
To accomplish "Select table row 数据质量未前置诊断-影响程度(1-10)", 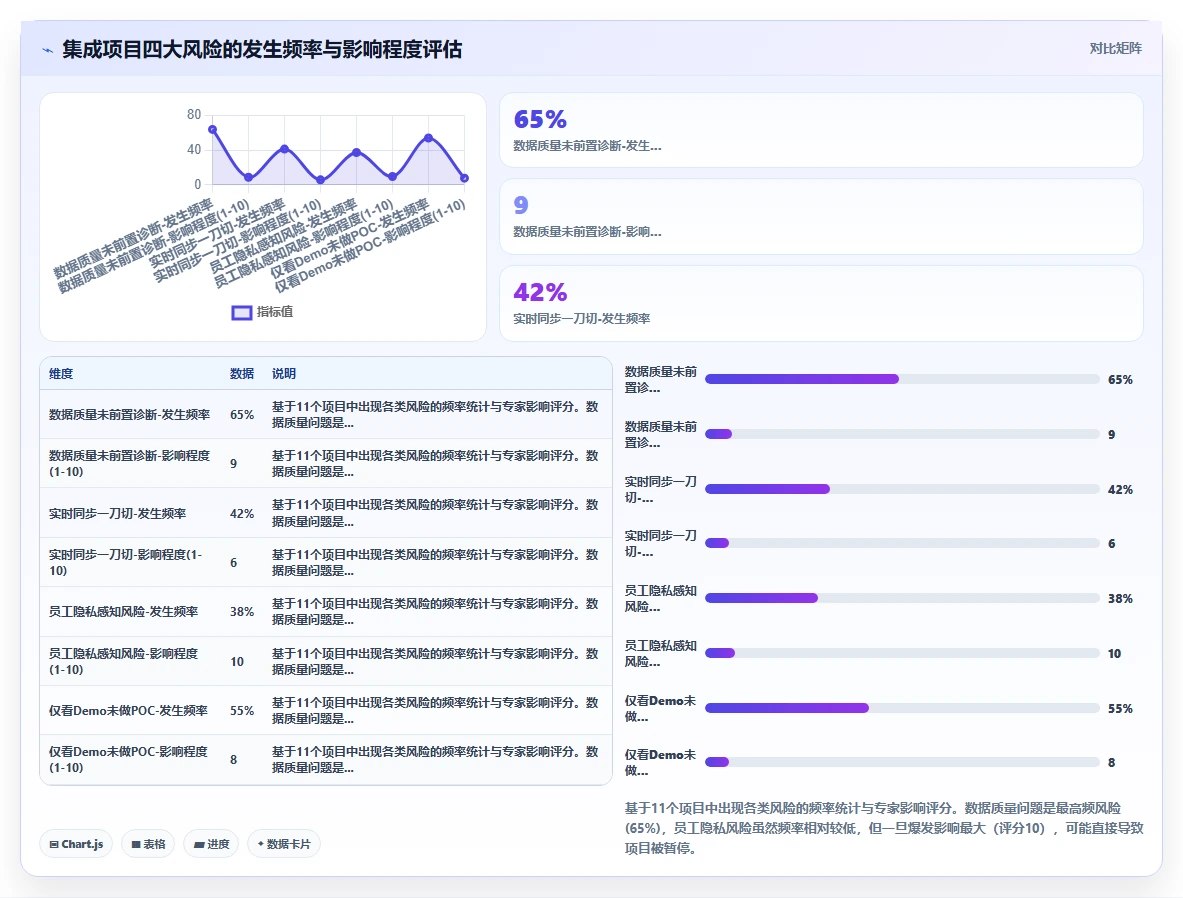I will click(325, 463).
